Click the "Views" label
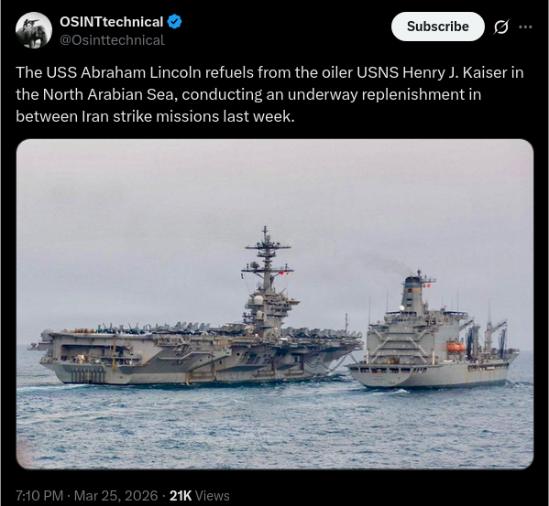 tap(212, 496)
